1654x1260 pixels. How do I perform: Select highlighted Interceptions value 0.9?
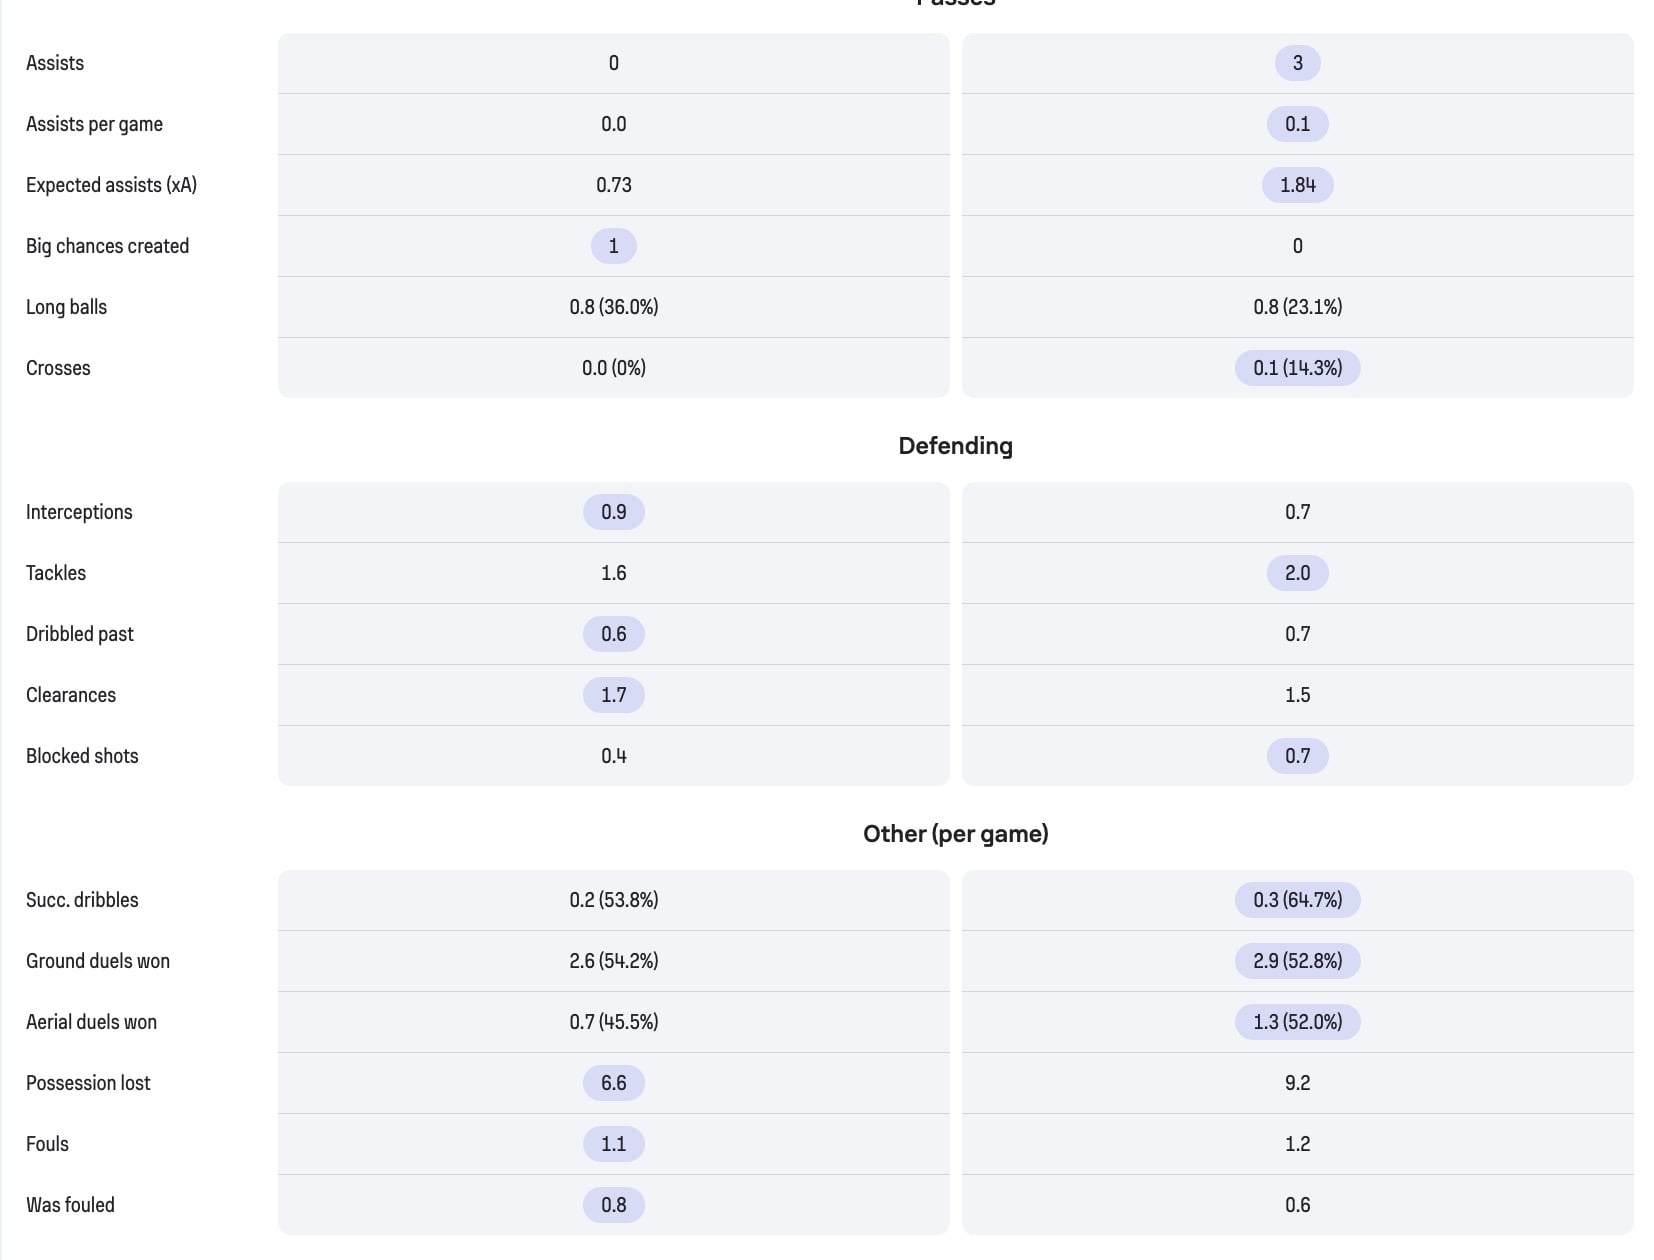click(x=613, y=512)
